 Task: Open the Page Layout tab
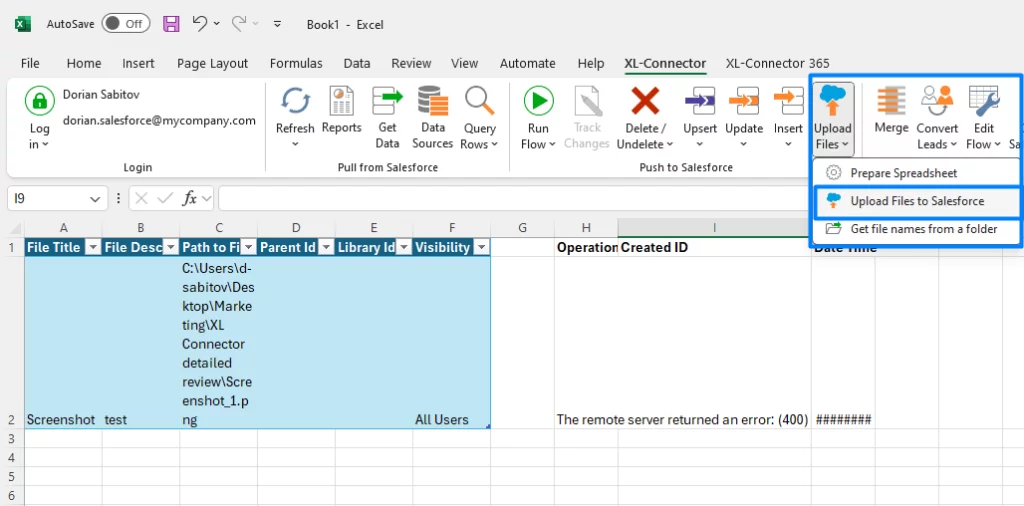(212, 63)
